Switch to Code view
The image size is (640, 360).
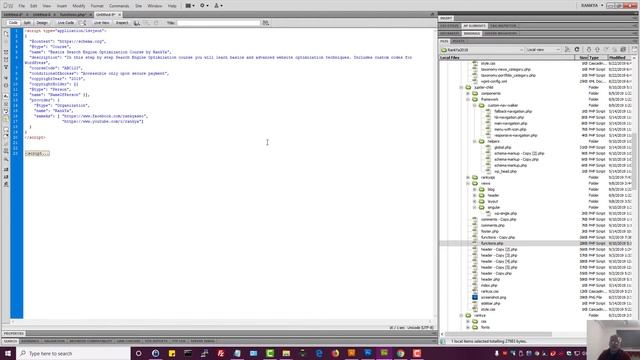[13, 23]
